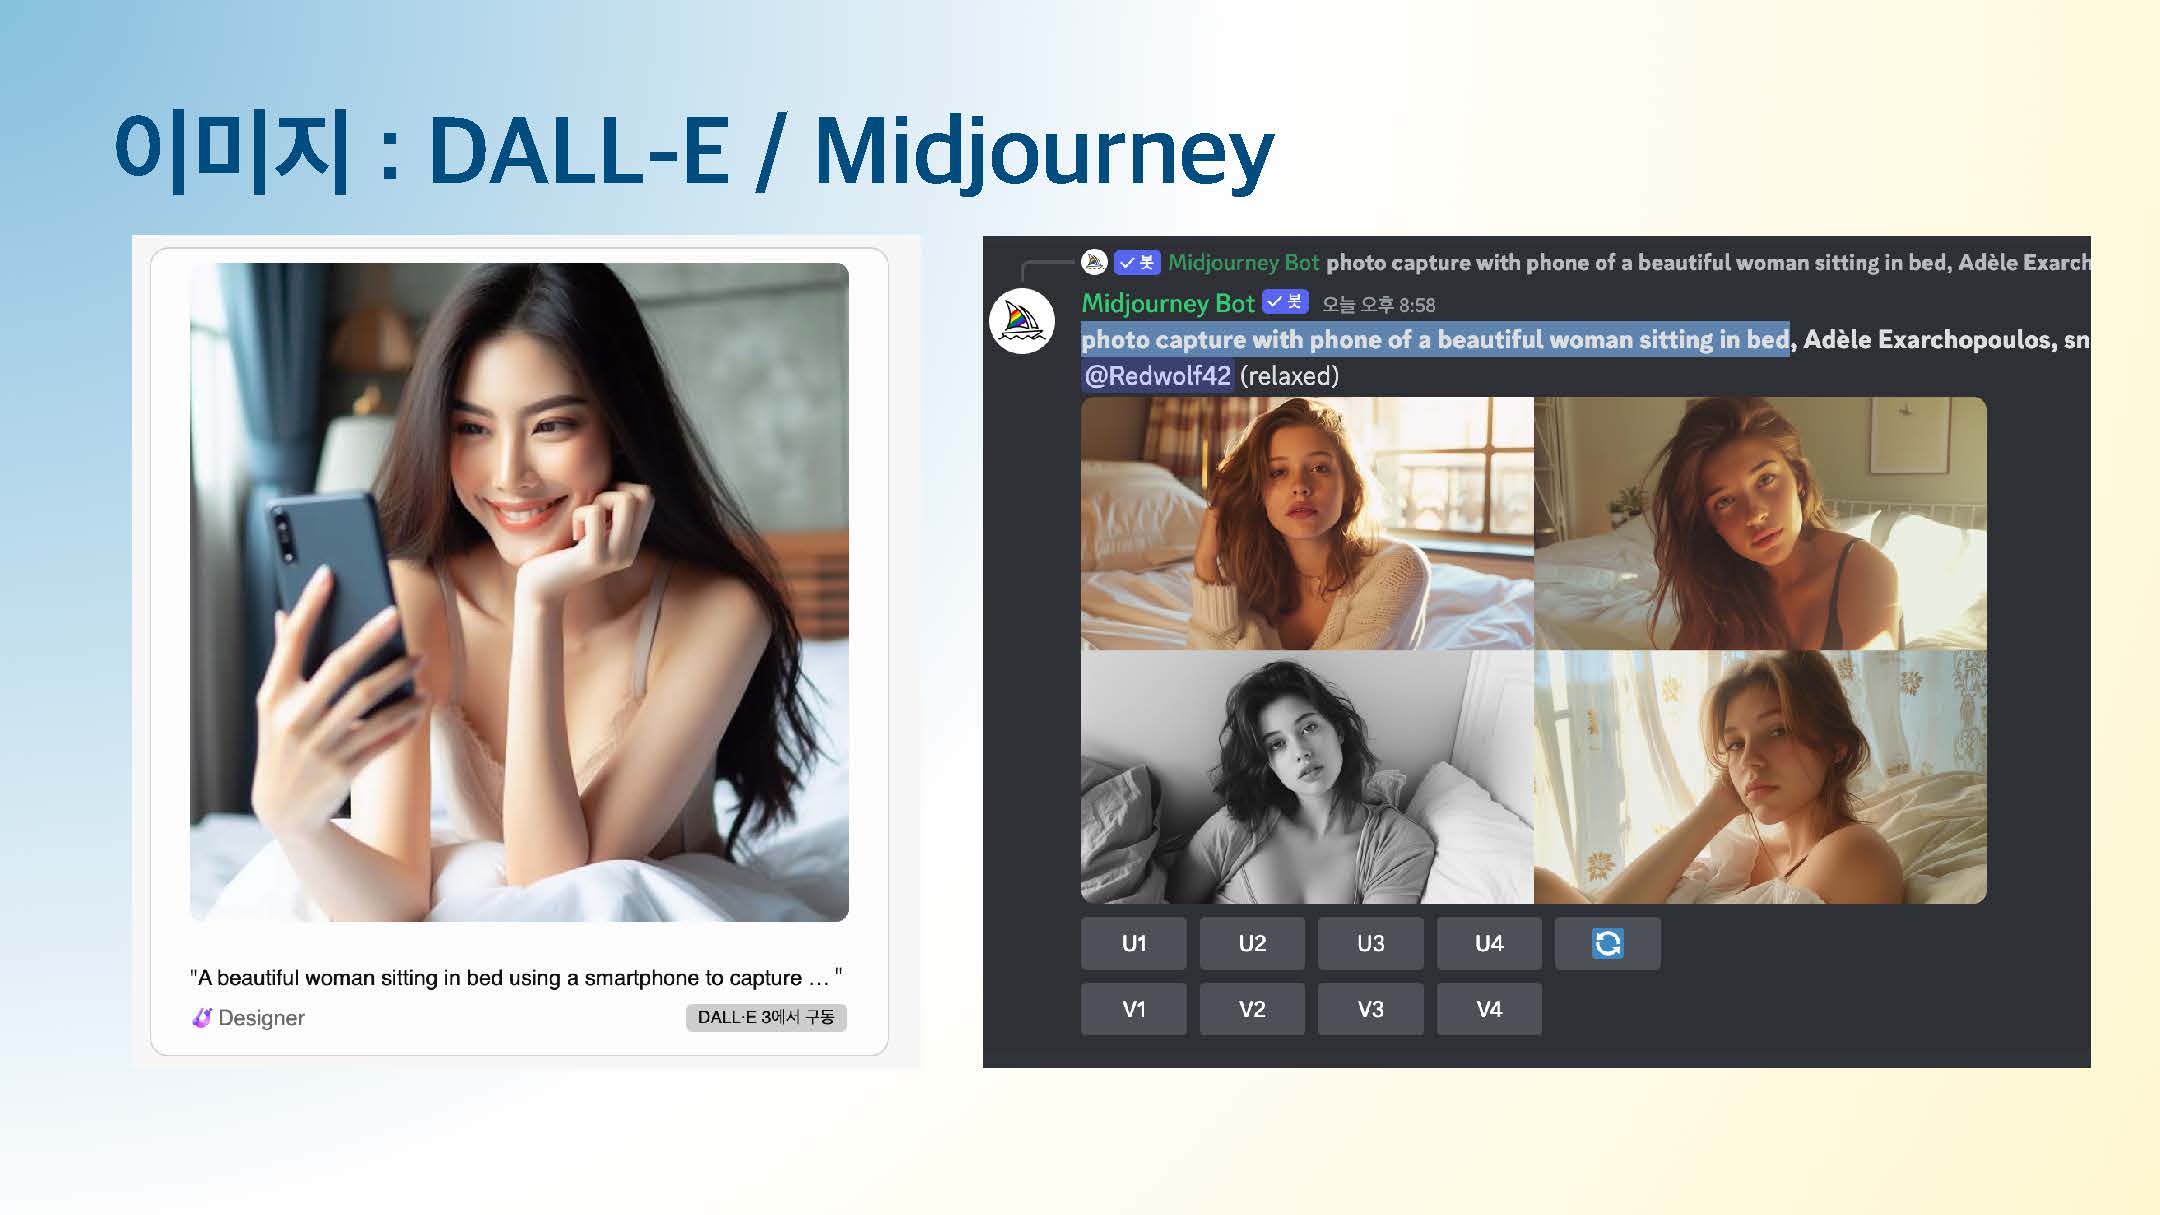Open the DALL-E generated image with smartphone
This screenshot has height=1215, width=2160.
pos(519,592)
